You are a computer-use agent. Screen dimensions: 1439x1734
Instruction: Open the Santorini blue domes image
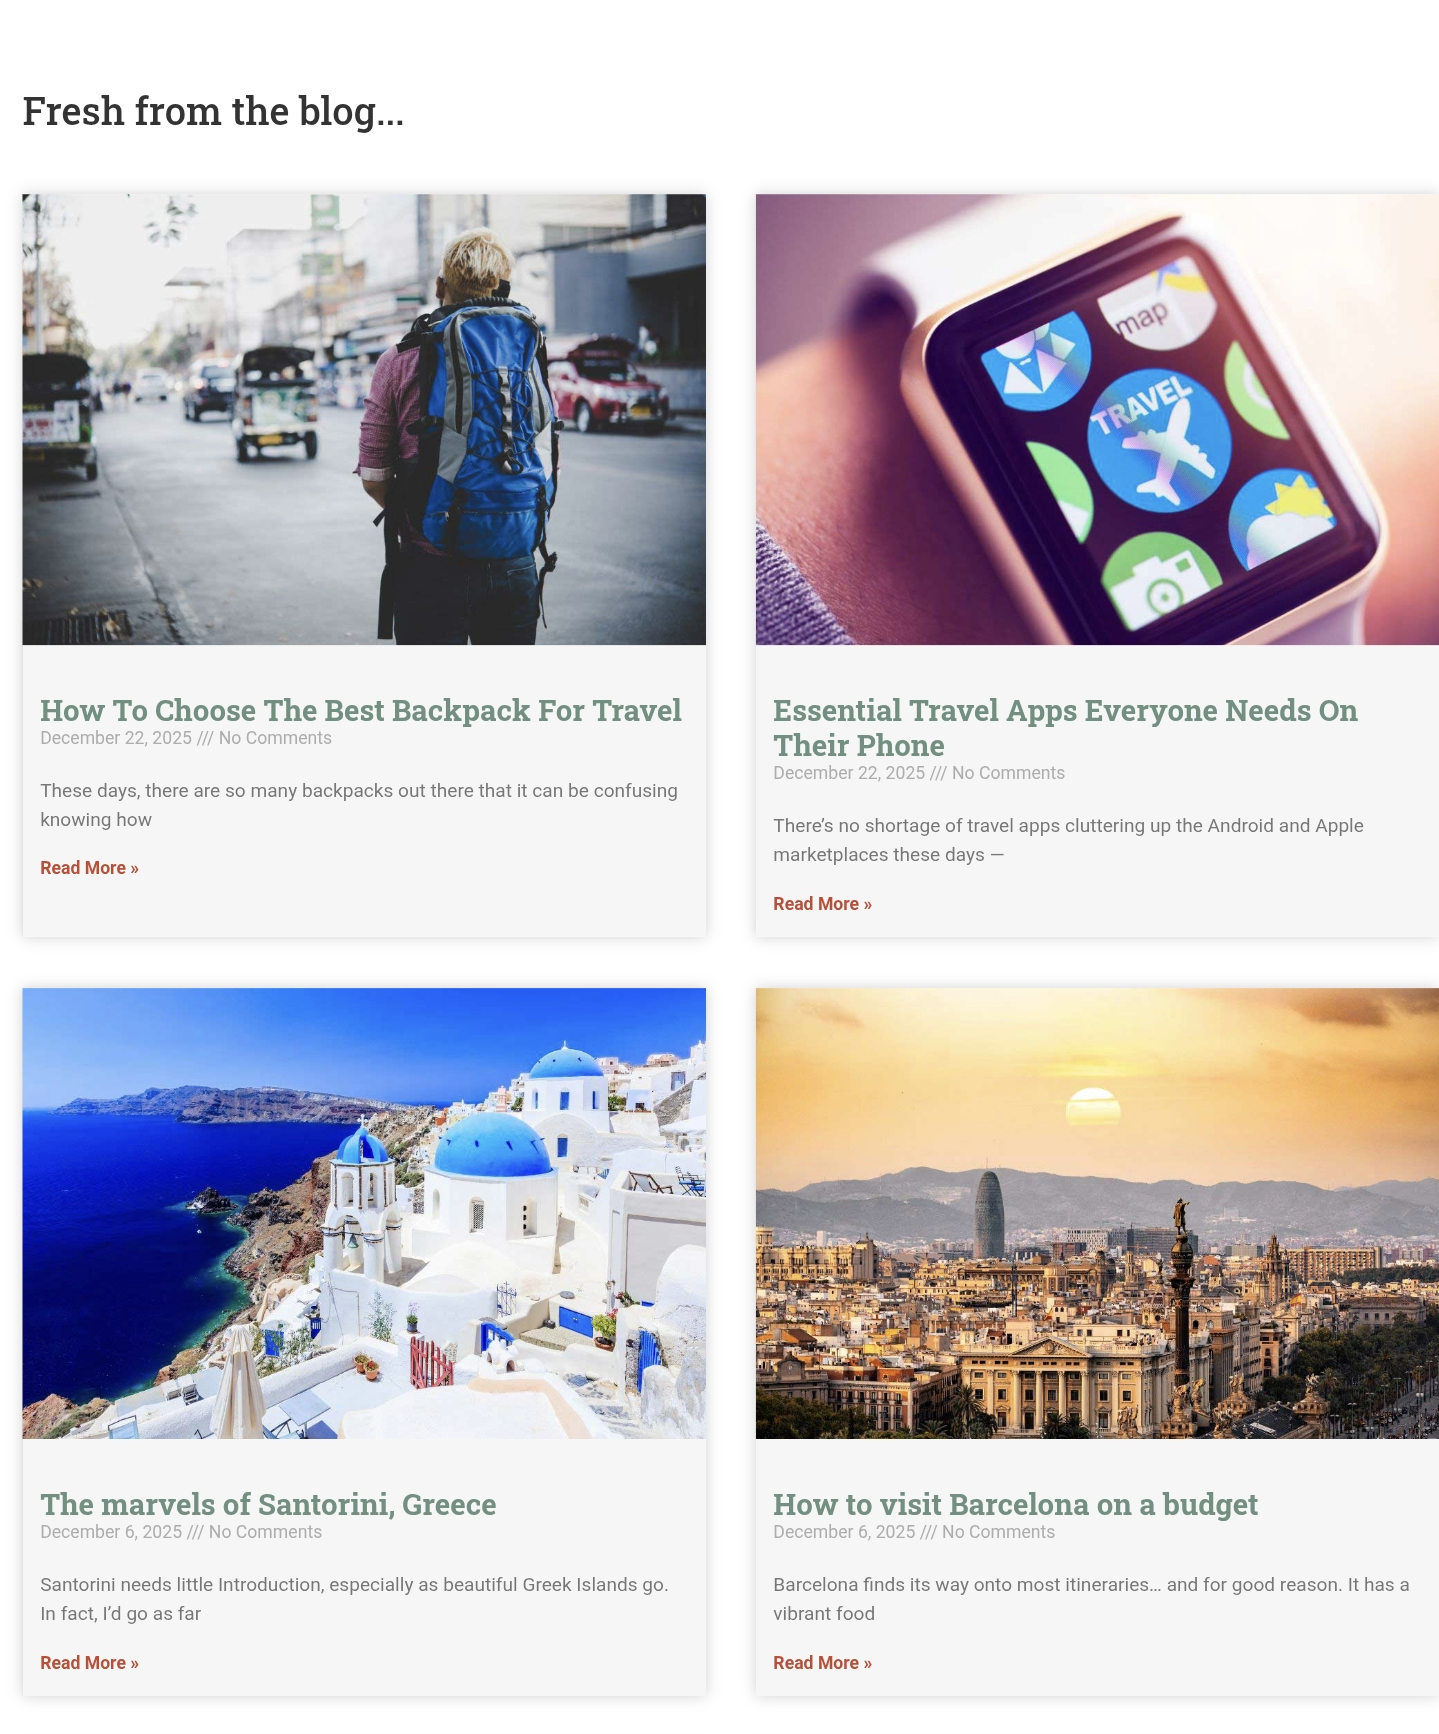click(364, 1213)
